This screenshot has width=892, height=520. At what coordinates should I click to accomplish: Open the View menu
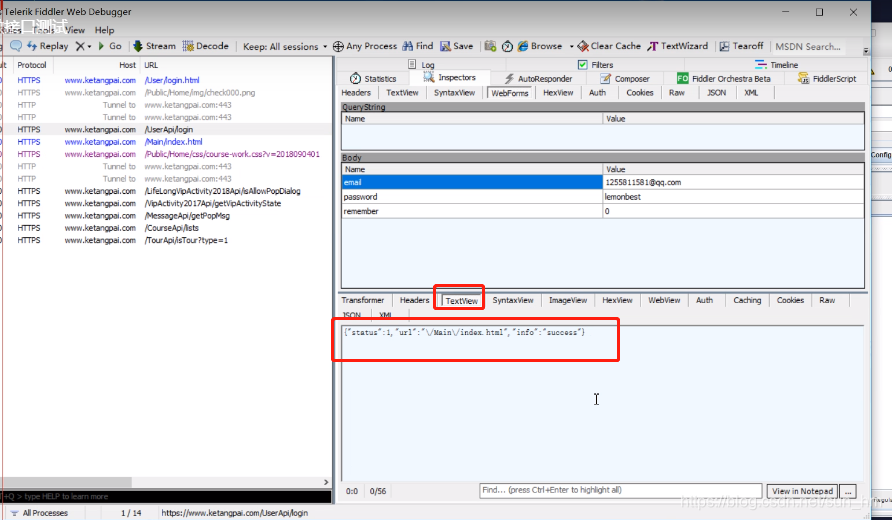click(x=75, y=30)
